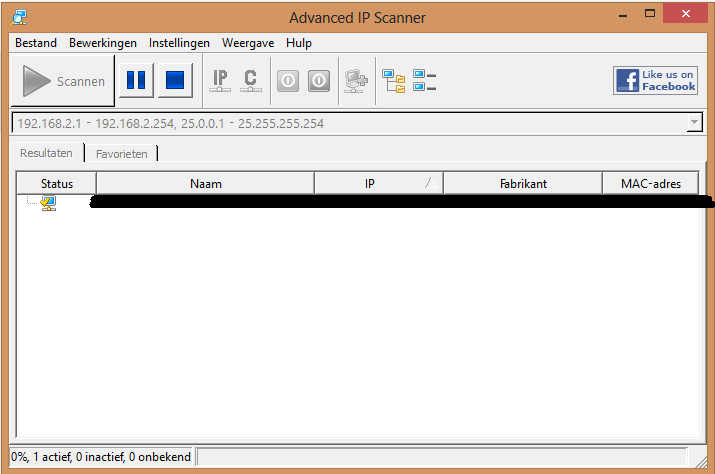Expand the IP range history dropdown arrow
Viewport: 715px width, 474px height.
click(x=694, y=122)
